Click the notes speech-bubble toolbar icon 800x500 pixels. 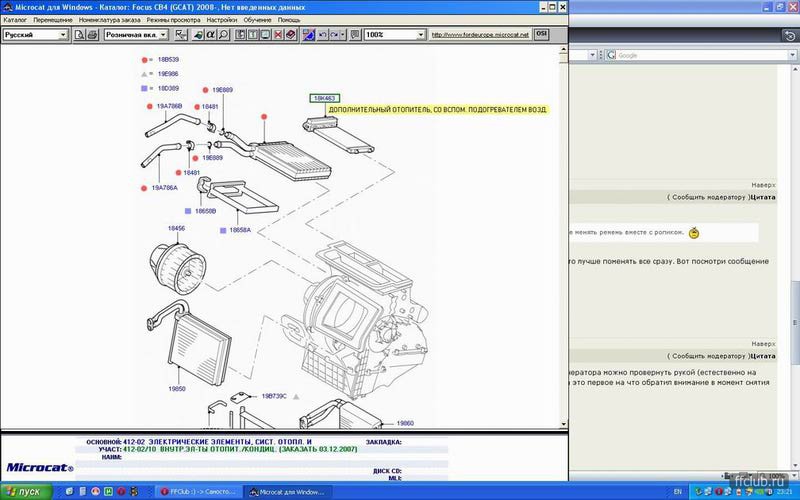coord(356,35)
